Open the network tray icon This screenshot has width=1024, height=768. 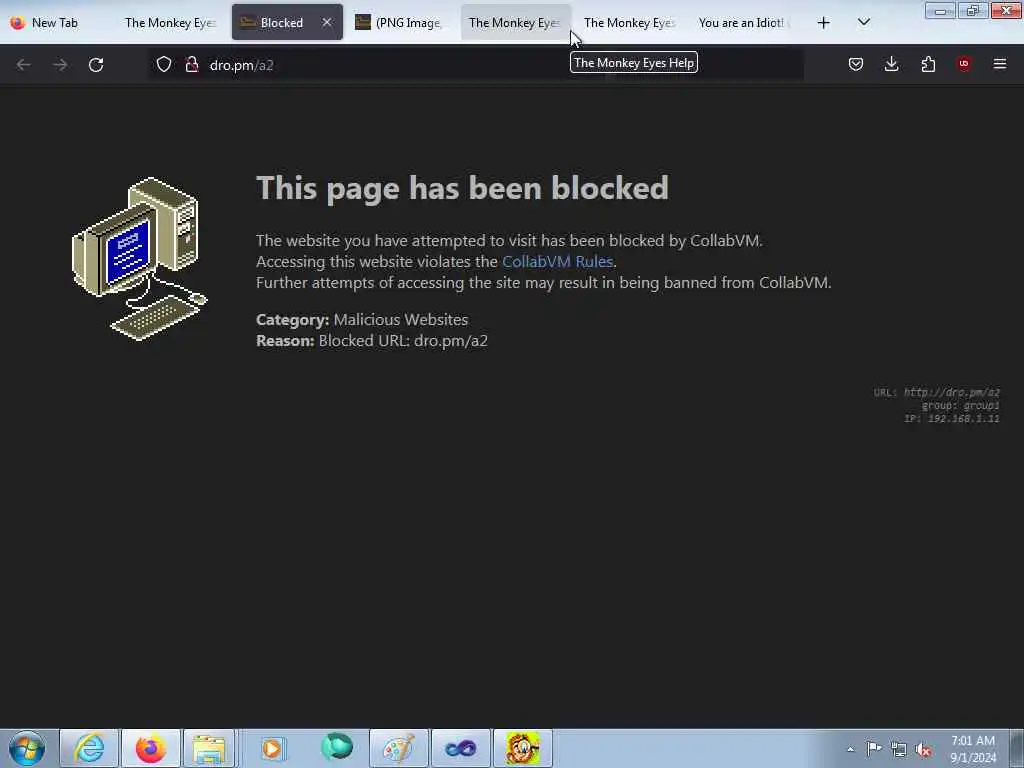899,749
